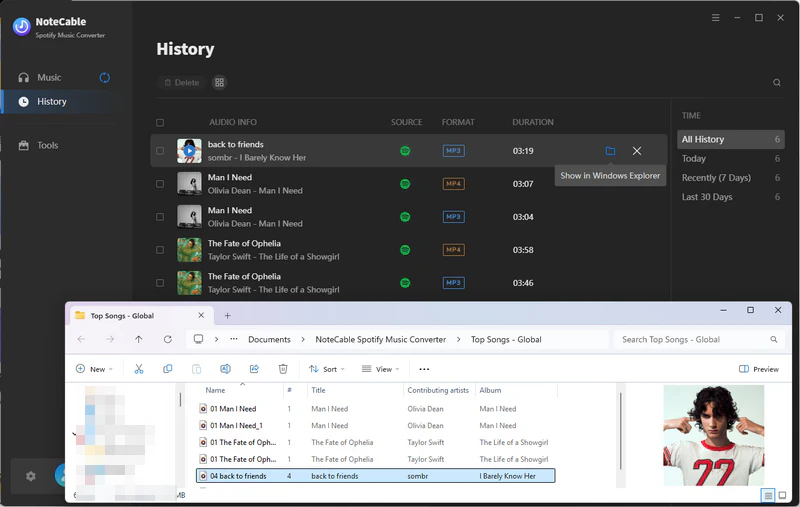Open NoteCable settings gear icon

pyautogui.click(x=30, y=476)
